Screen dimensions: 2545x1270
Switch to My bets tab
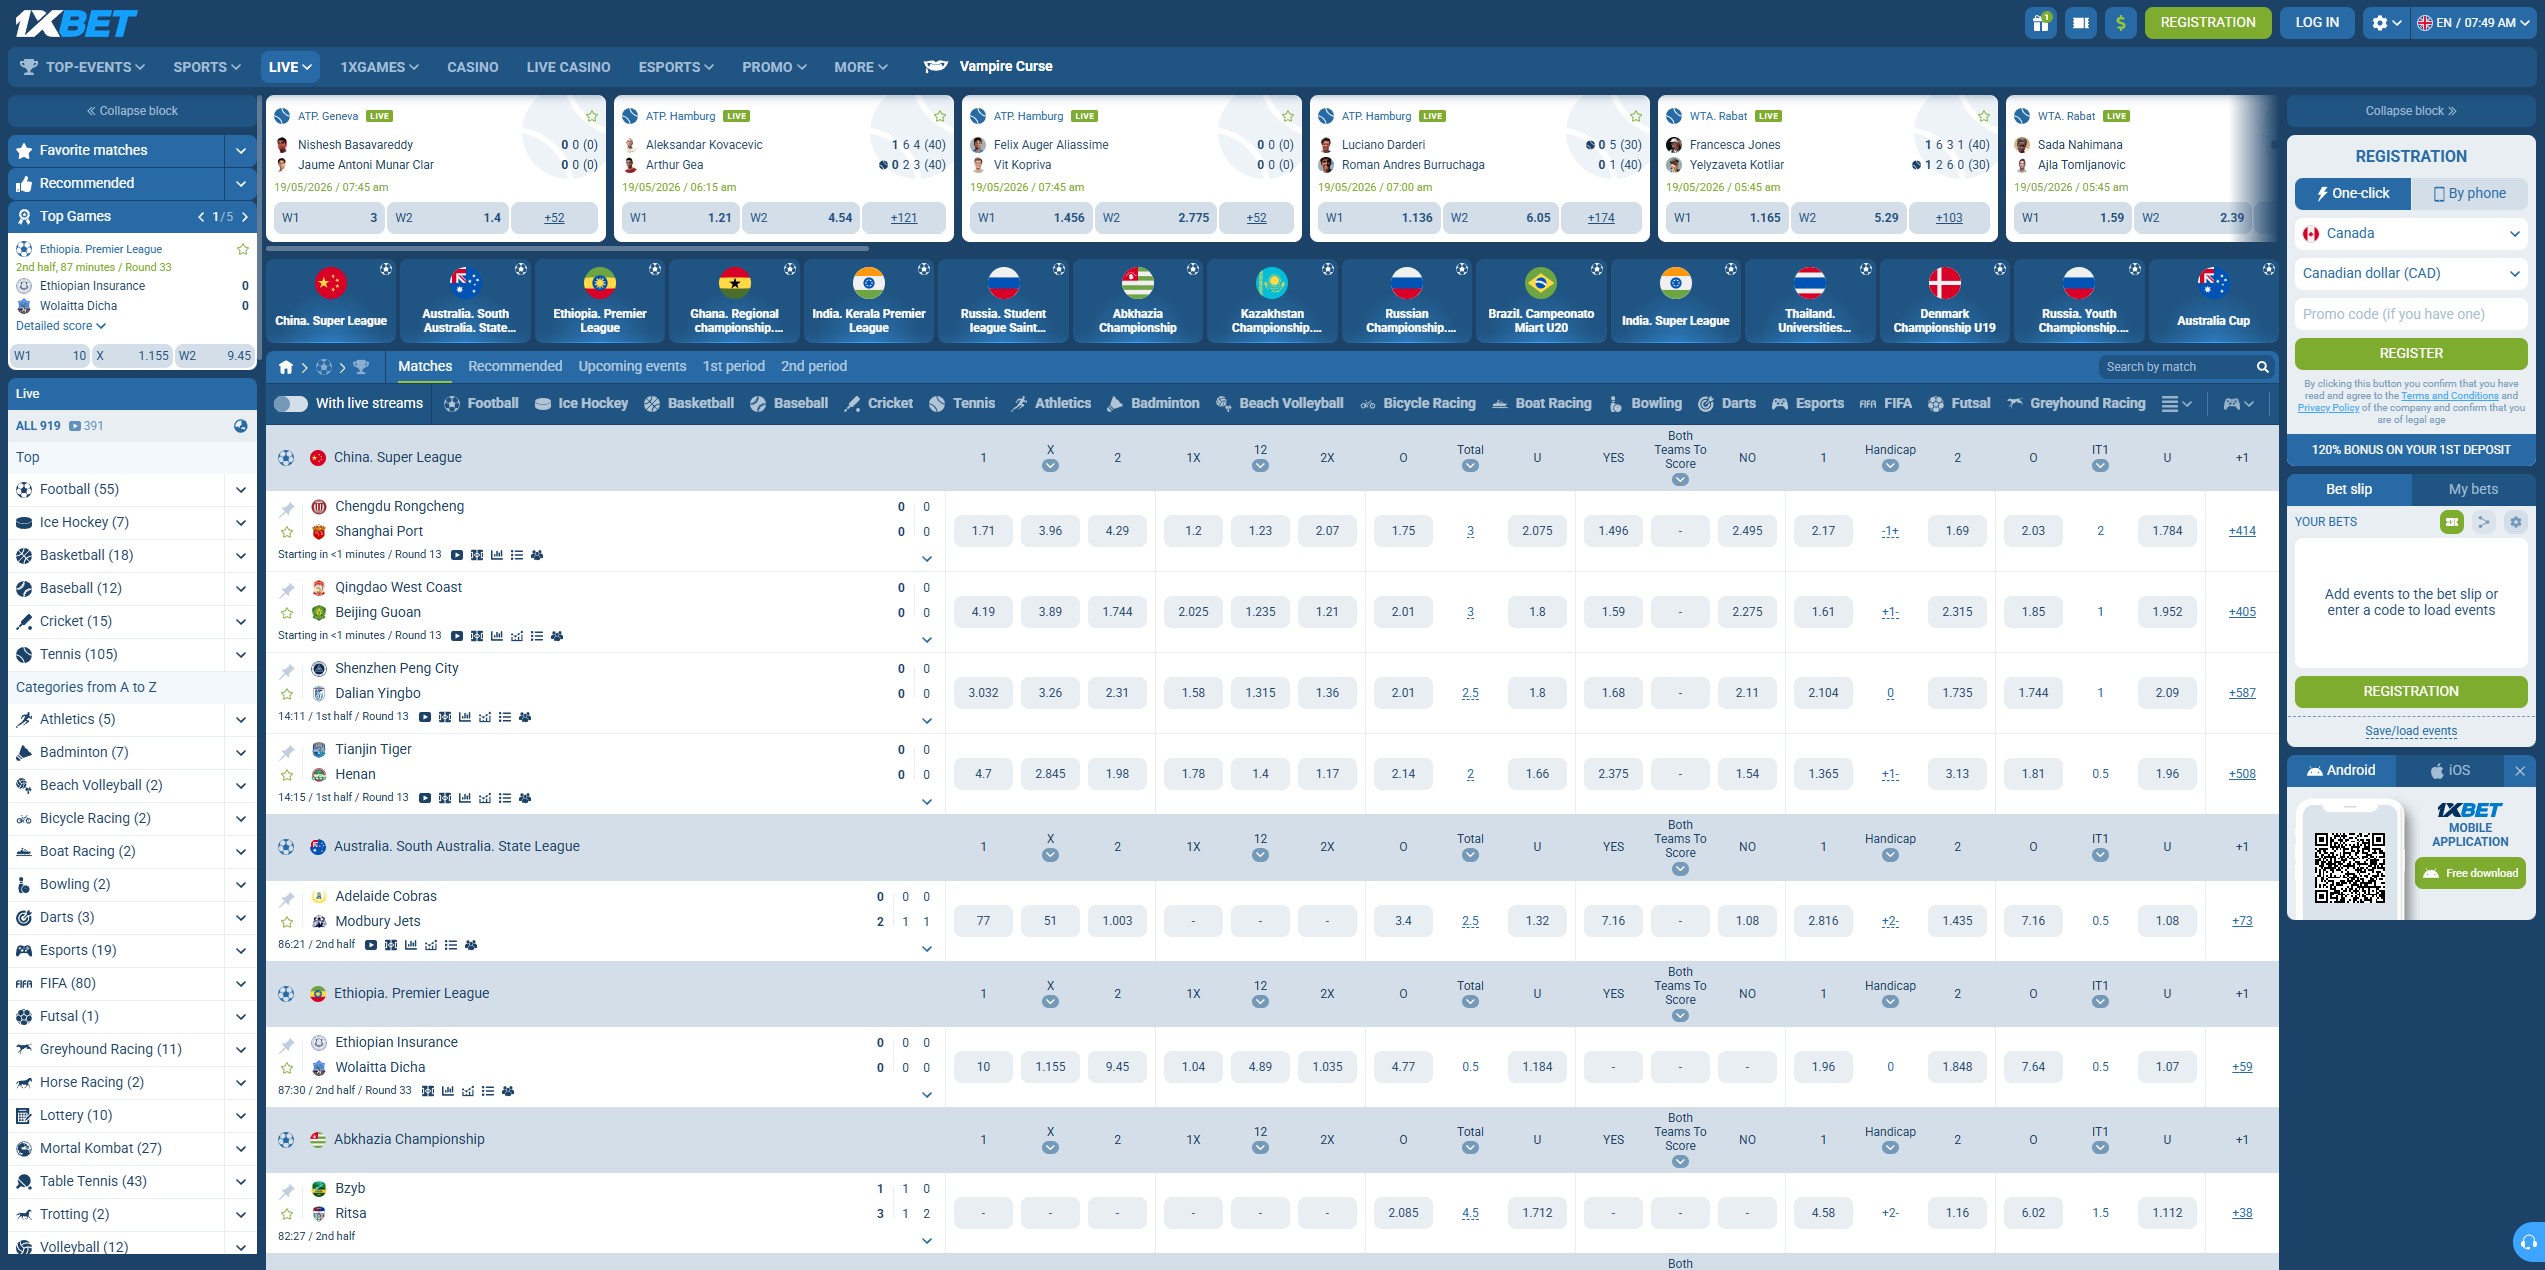[x=2472, y=490]
